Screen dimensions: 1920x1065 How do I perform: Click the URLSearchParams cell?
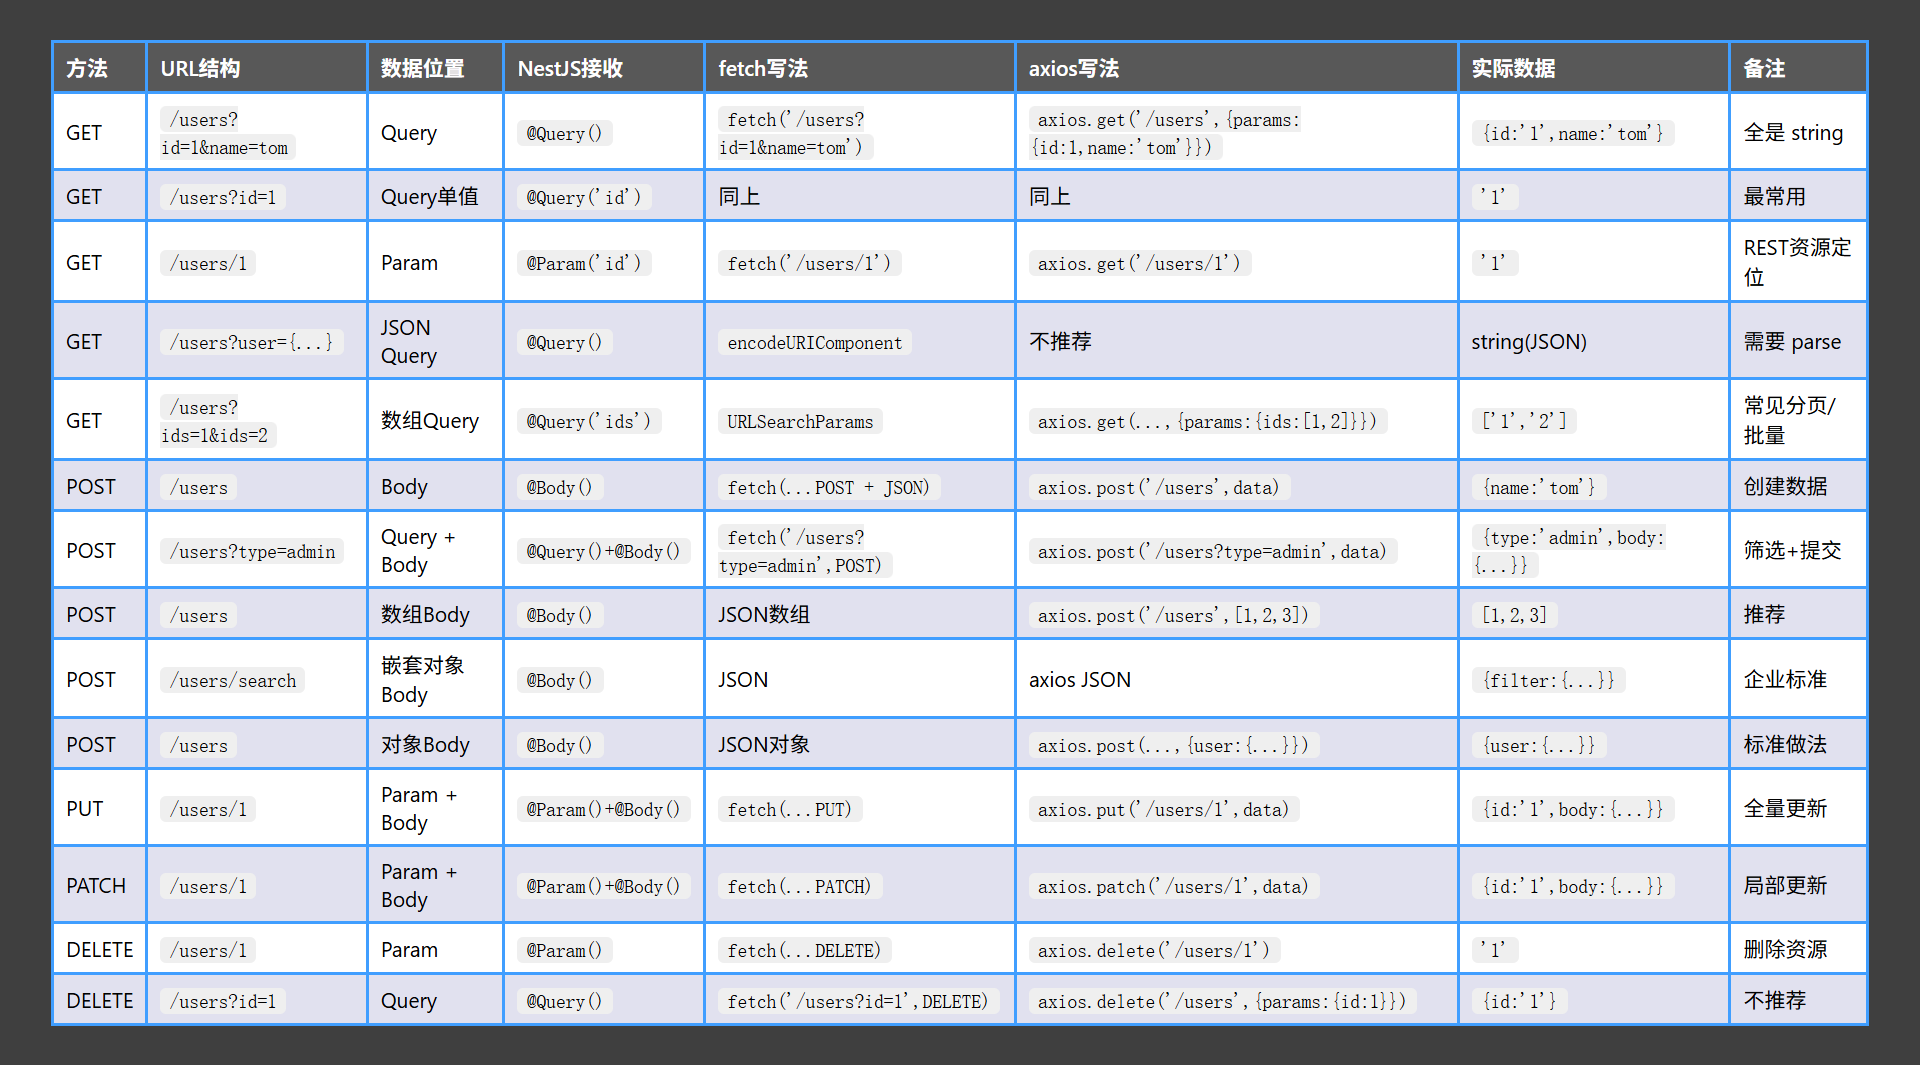click(860, 421)
